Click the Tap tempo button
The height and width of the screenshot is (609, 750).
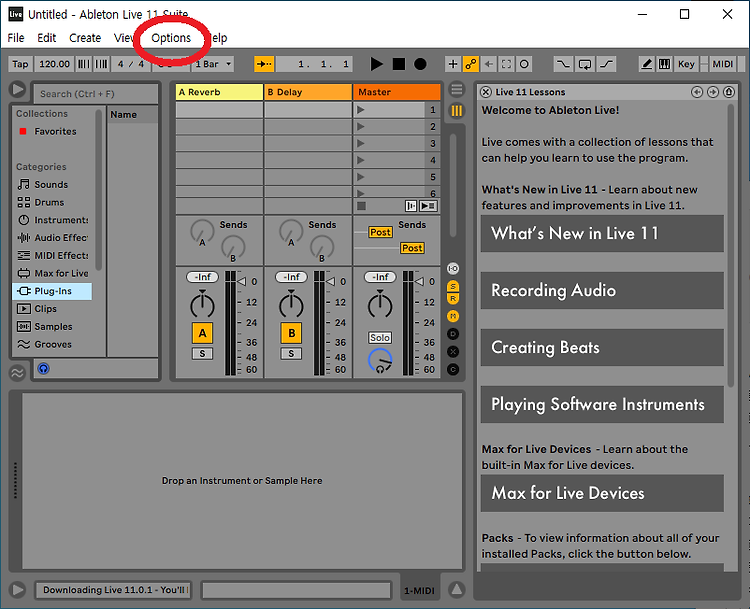[x=21, y=64]
